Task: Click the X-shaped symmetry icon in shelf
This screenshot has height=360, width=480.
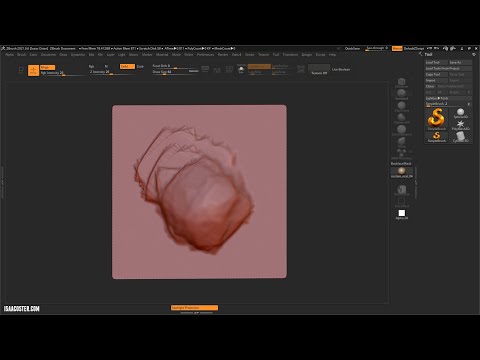Action: (x=301, y=69)
